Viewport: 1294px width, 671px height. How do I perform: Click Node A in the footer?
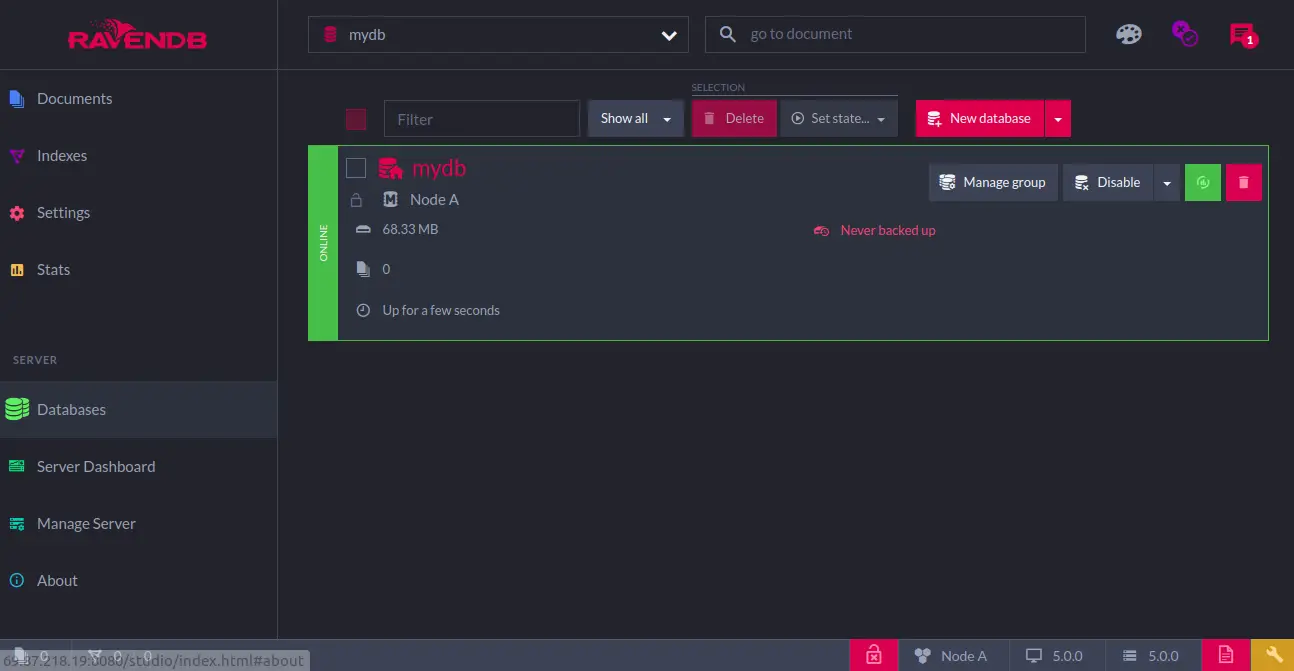point(951,656)
